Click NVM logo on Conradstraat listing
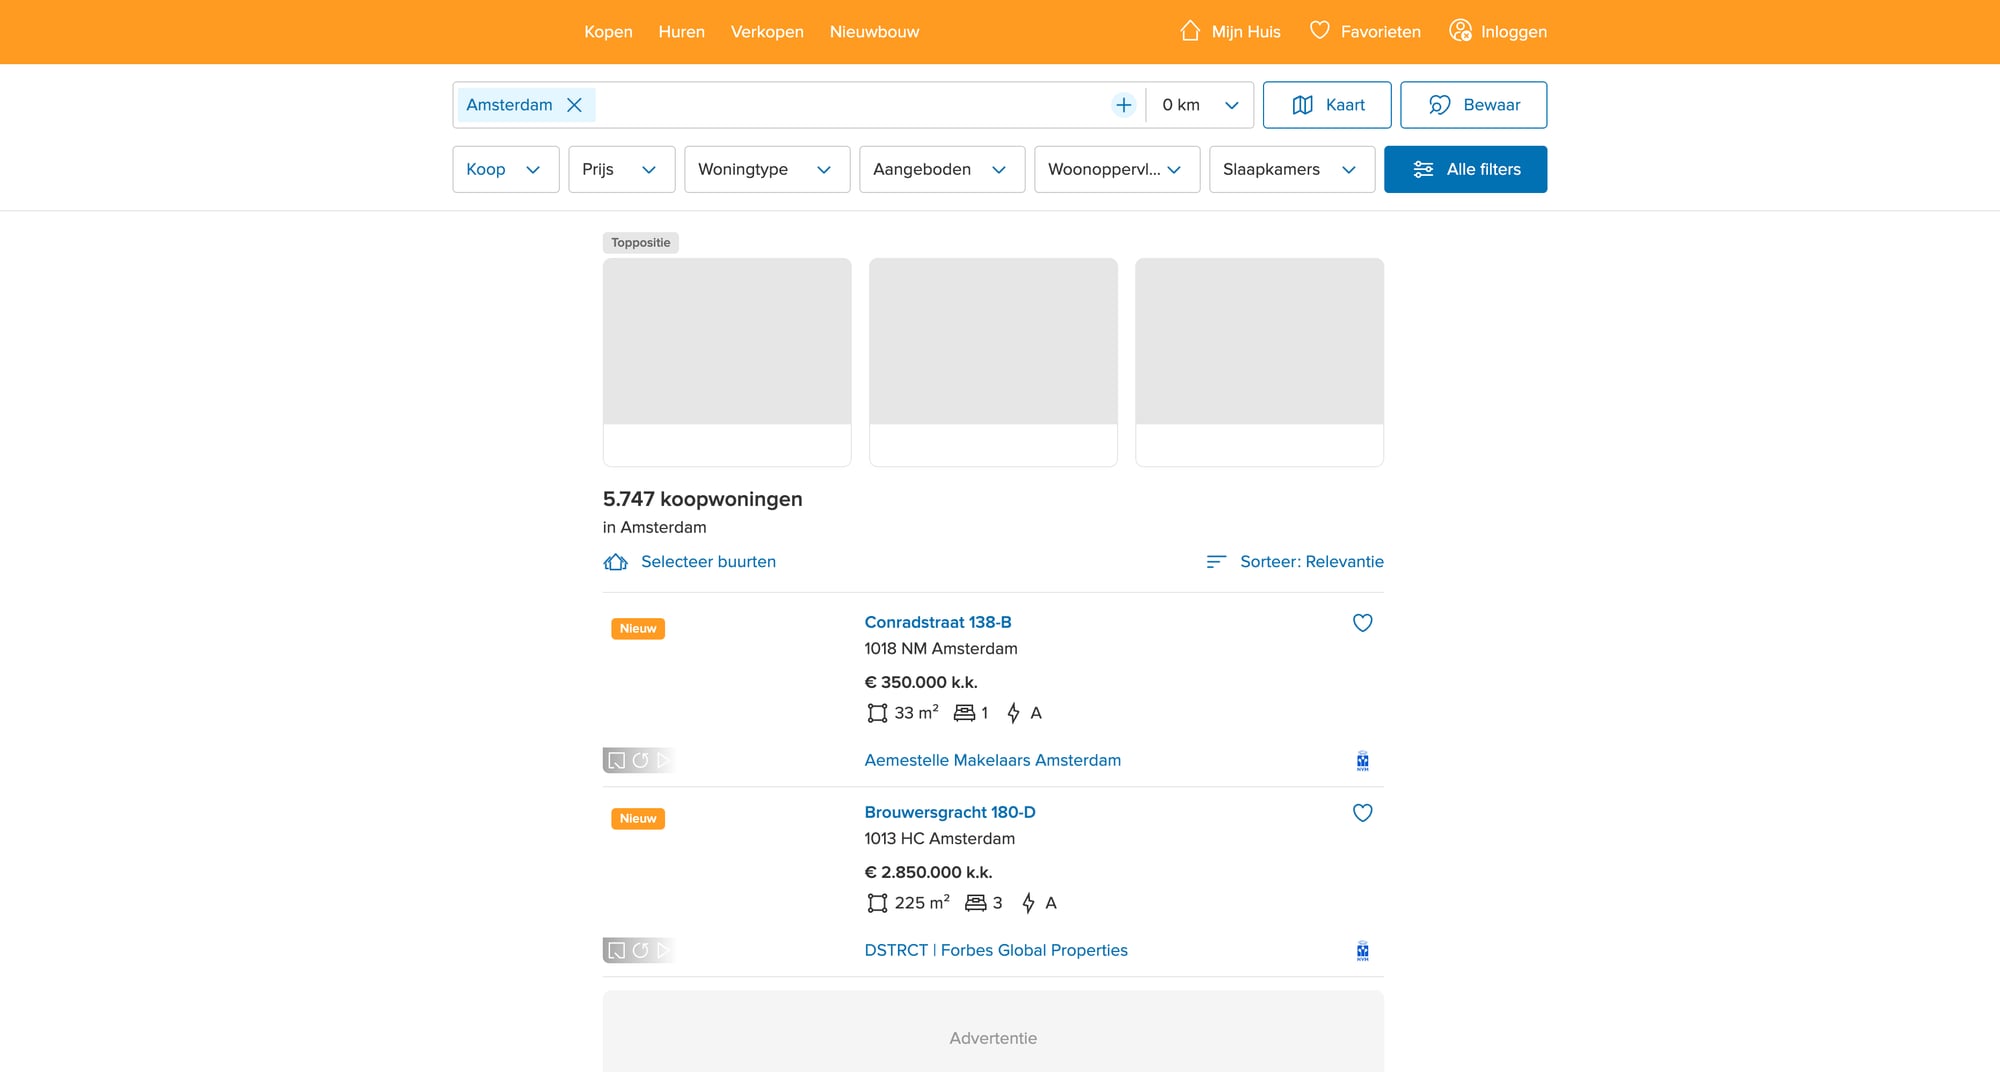The image size is (2000, 1072). [x=1362, y=761]
